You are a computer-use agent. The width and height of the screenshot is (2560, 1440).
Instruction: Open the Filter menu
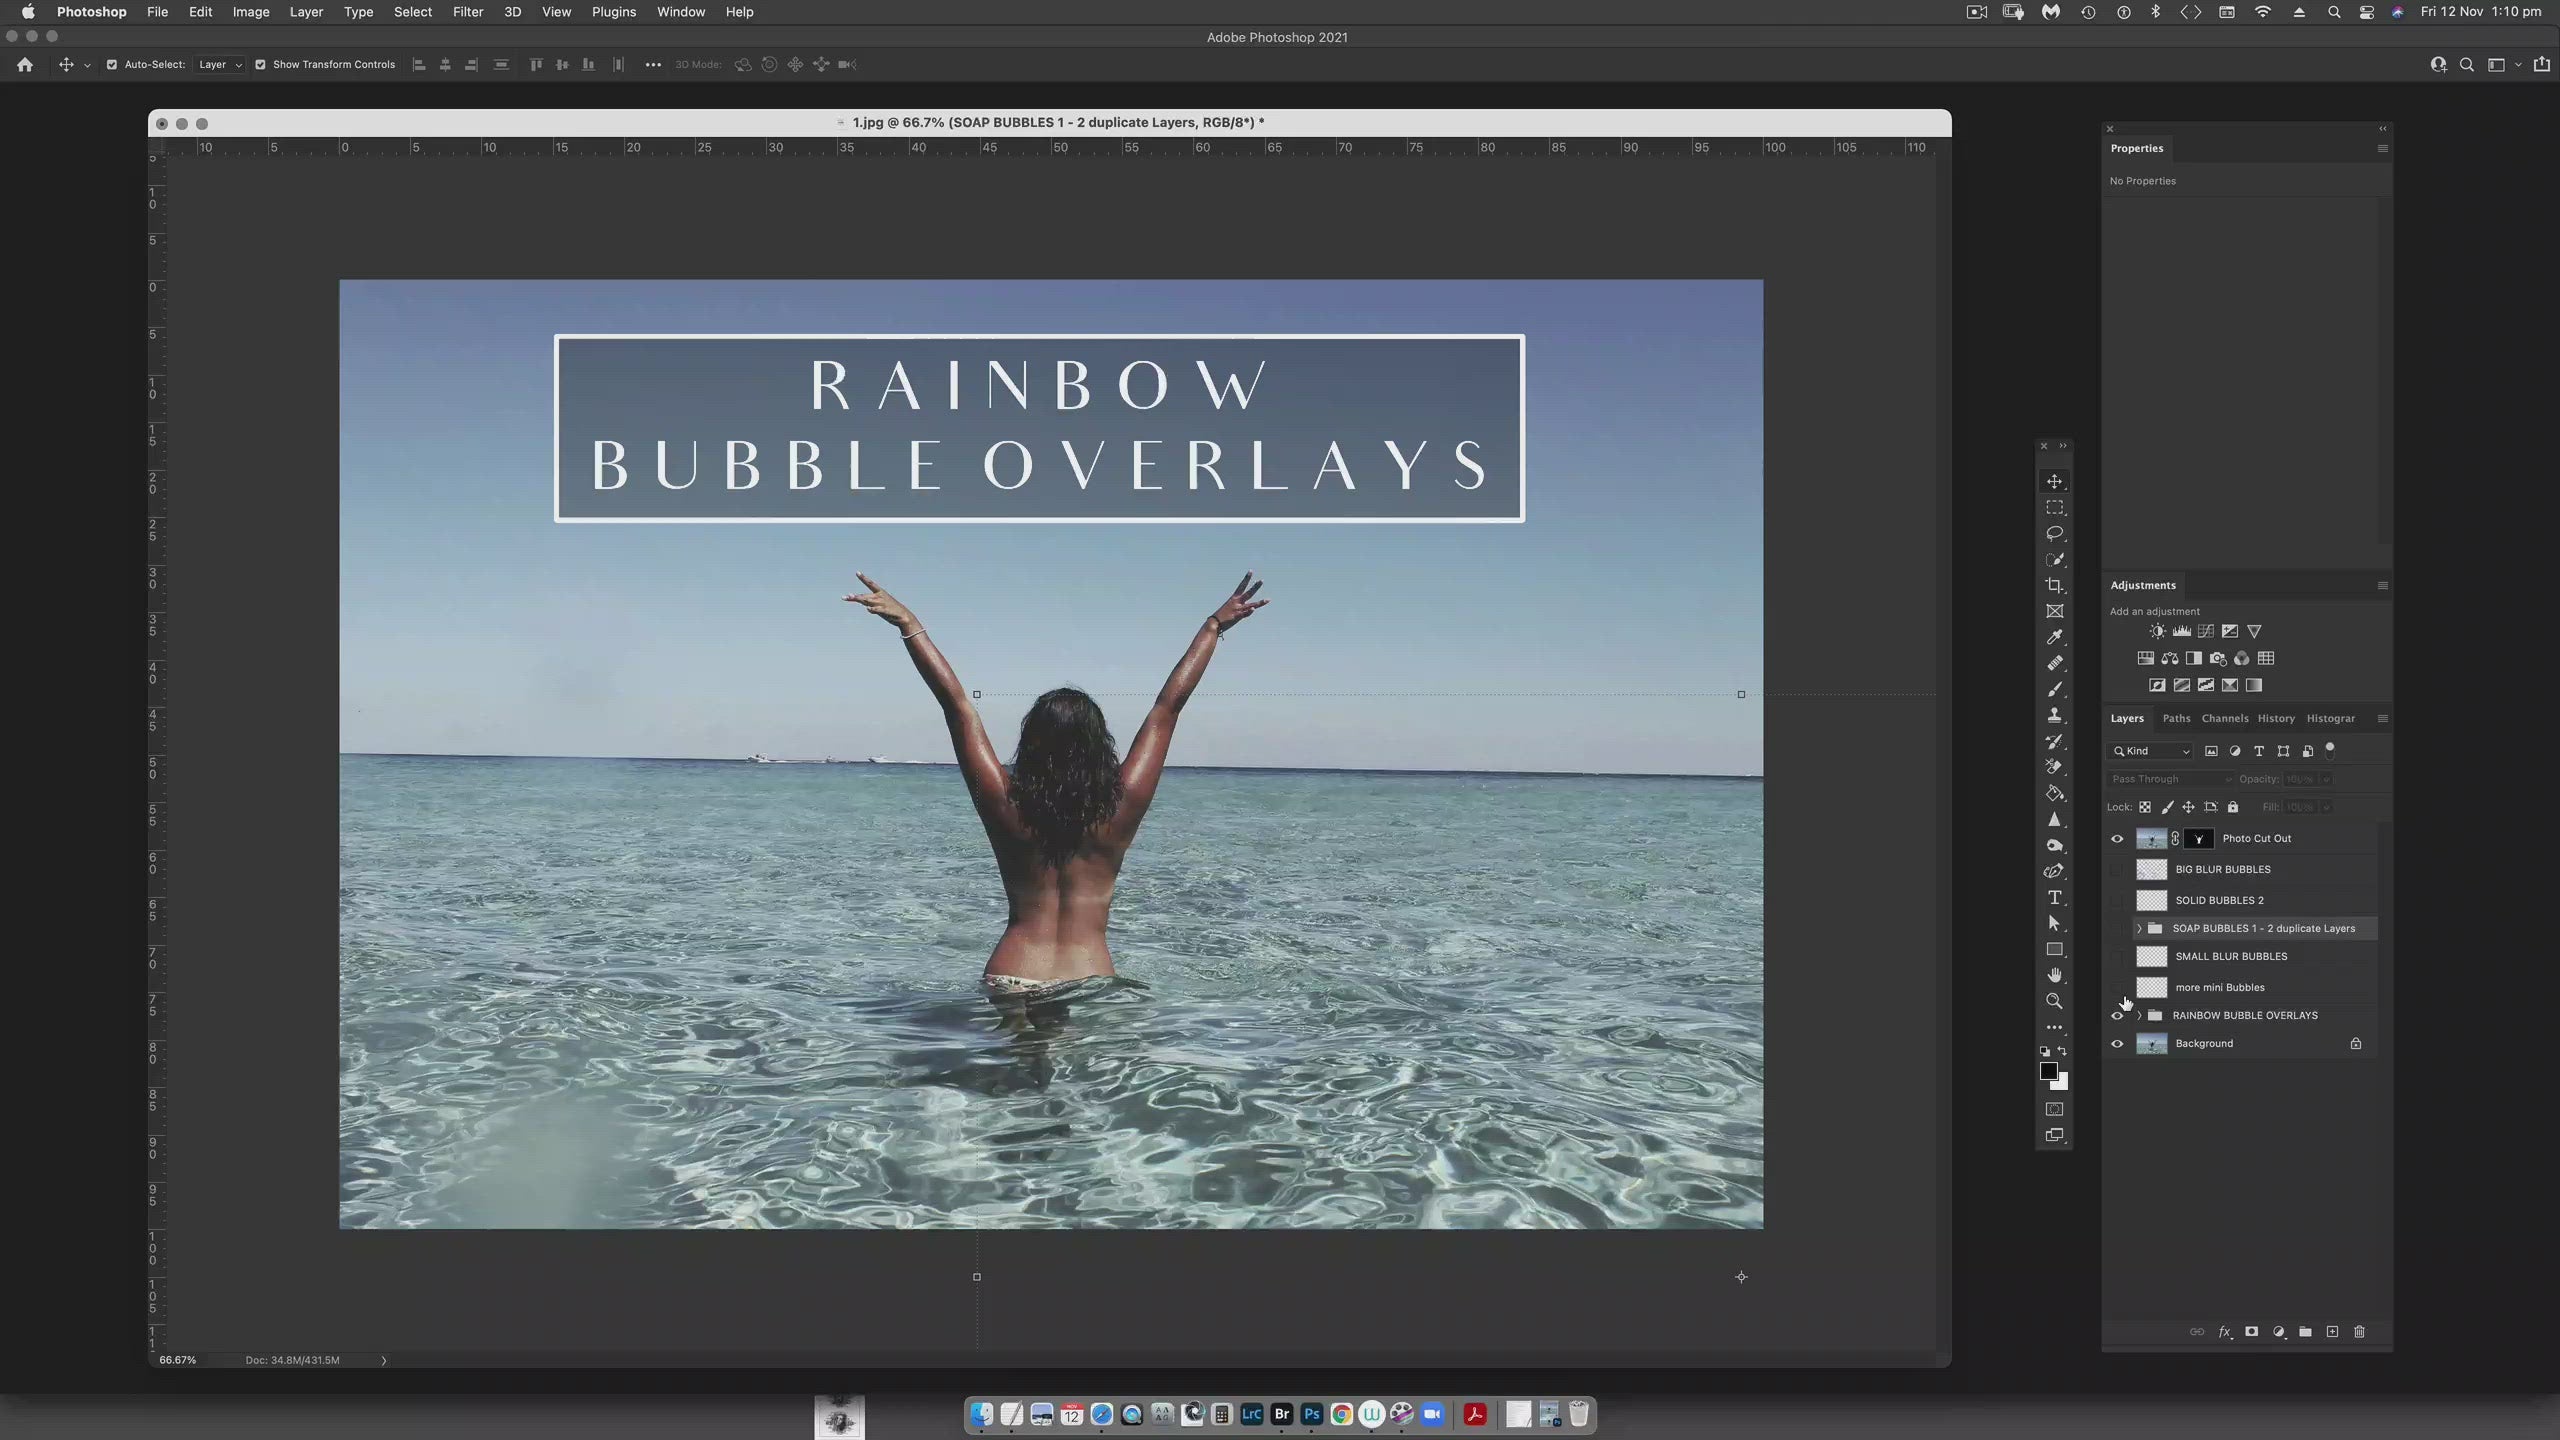click(x=467, y=12)
